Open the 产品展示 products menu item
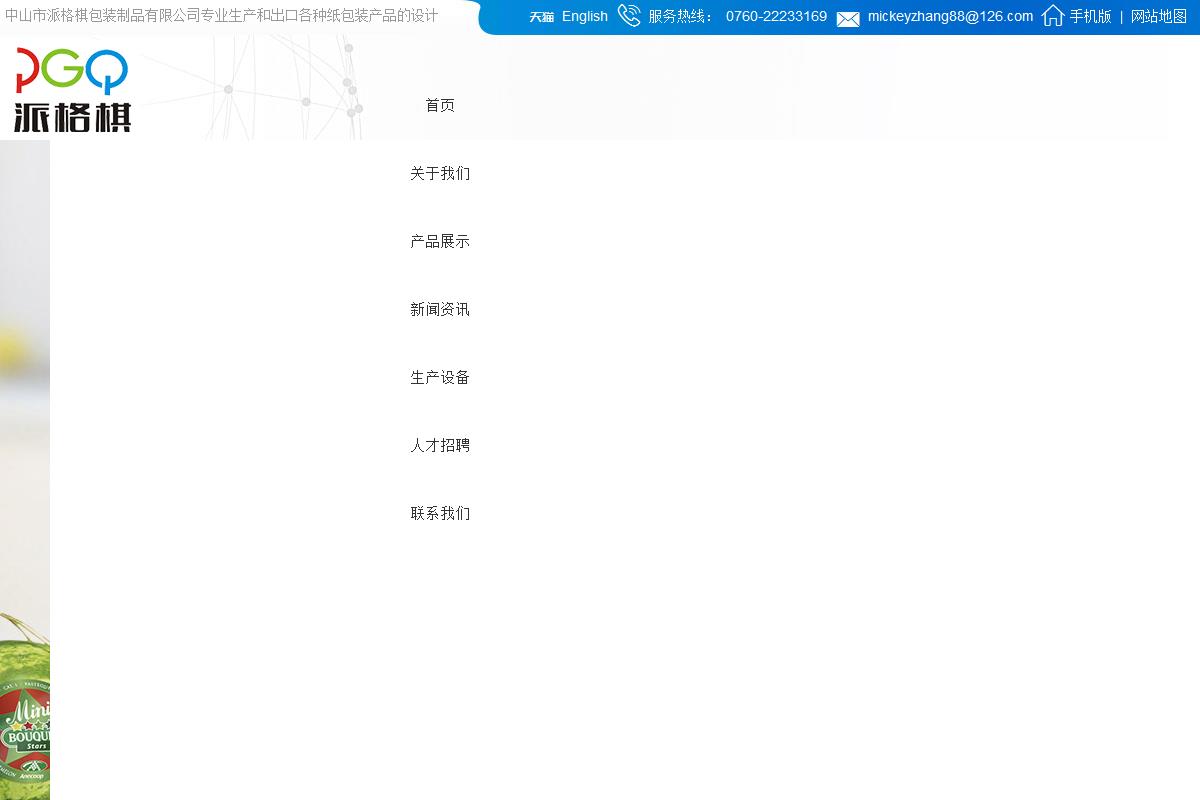The image size is (1200, 800). [440, 242]
